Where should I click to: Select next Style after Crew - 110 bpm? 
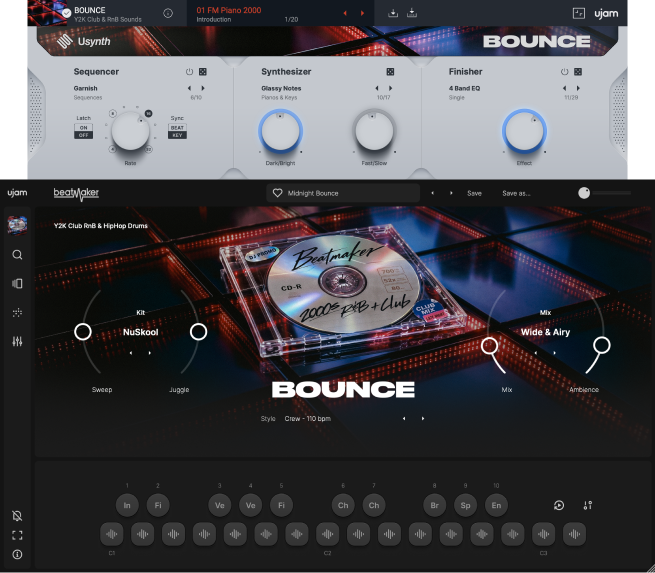pyautogui.click(x=423, y=418)
